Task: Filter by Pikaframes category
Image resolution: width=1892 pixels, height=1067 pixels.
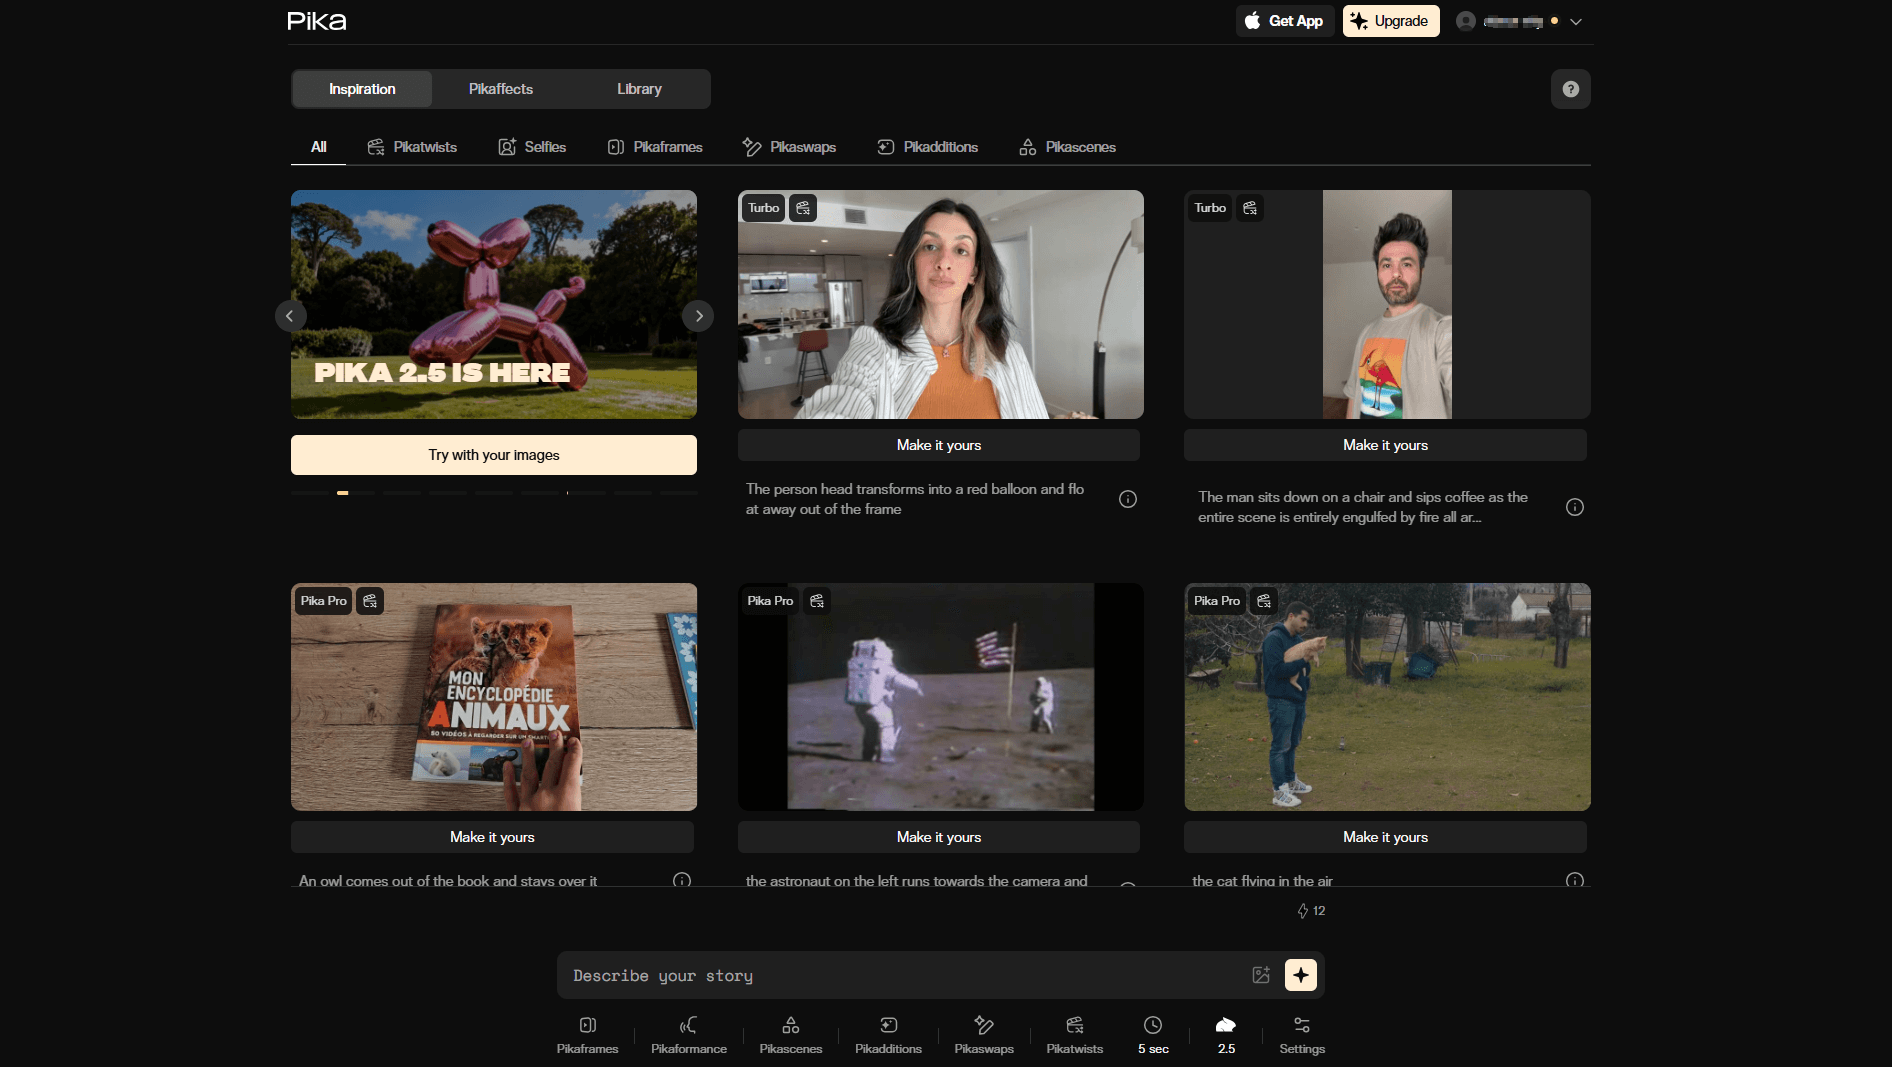Action: pos(655,147)
